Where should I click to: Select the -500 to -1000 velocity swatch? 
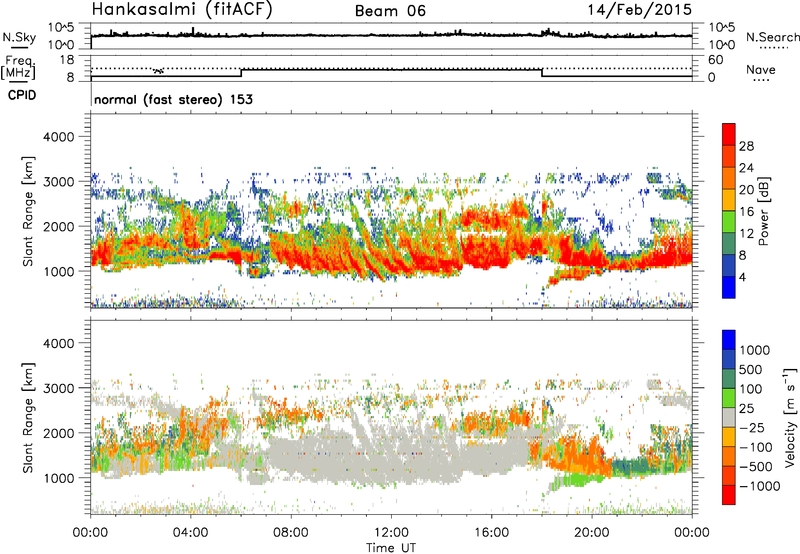click(729, 475)
